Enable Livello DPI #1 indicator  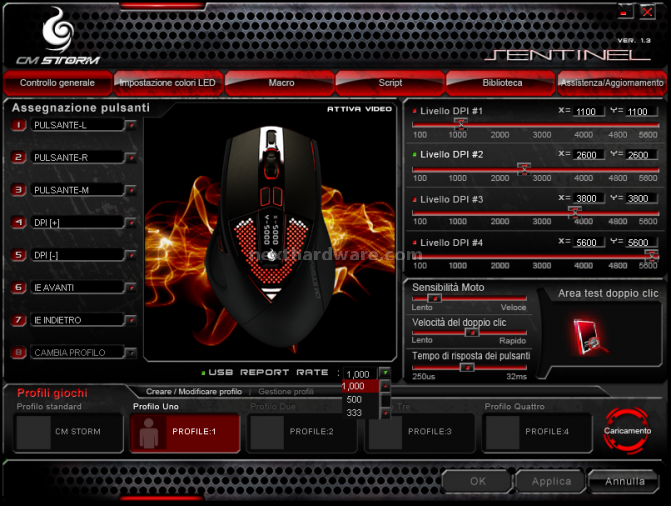(414, 111)
